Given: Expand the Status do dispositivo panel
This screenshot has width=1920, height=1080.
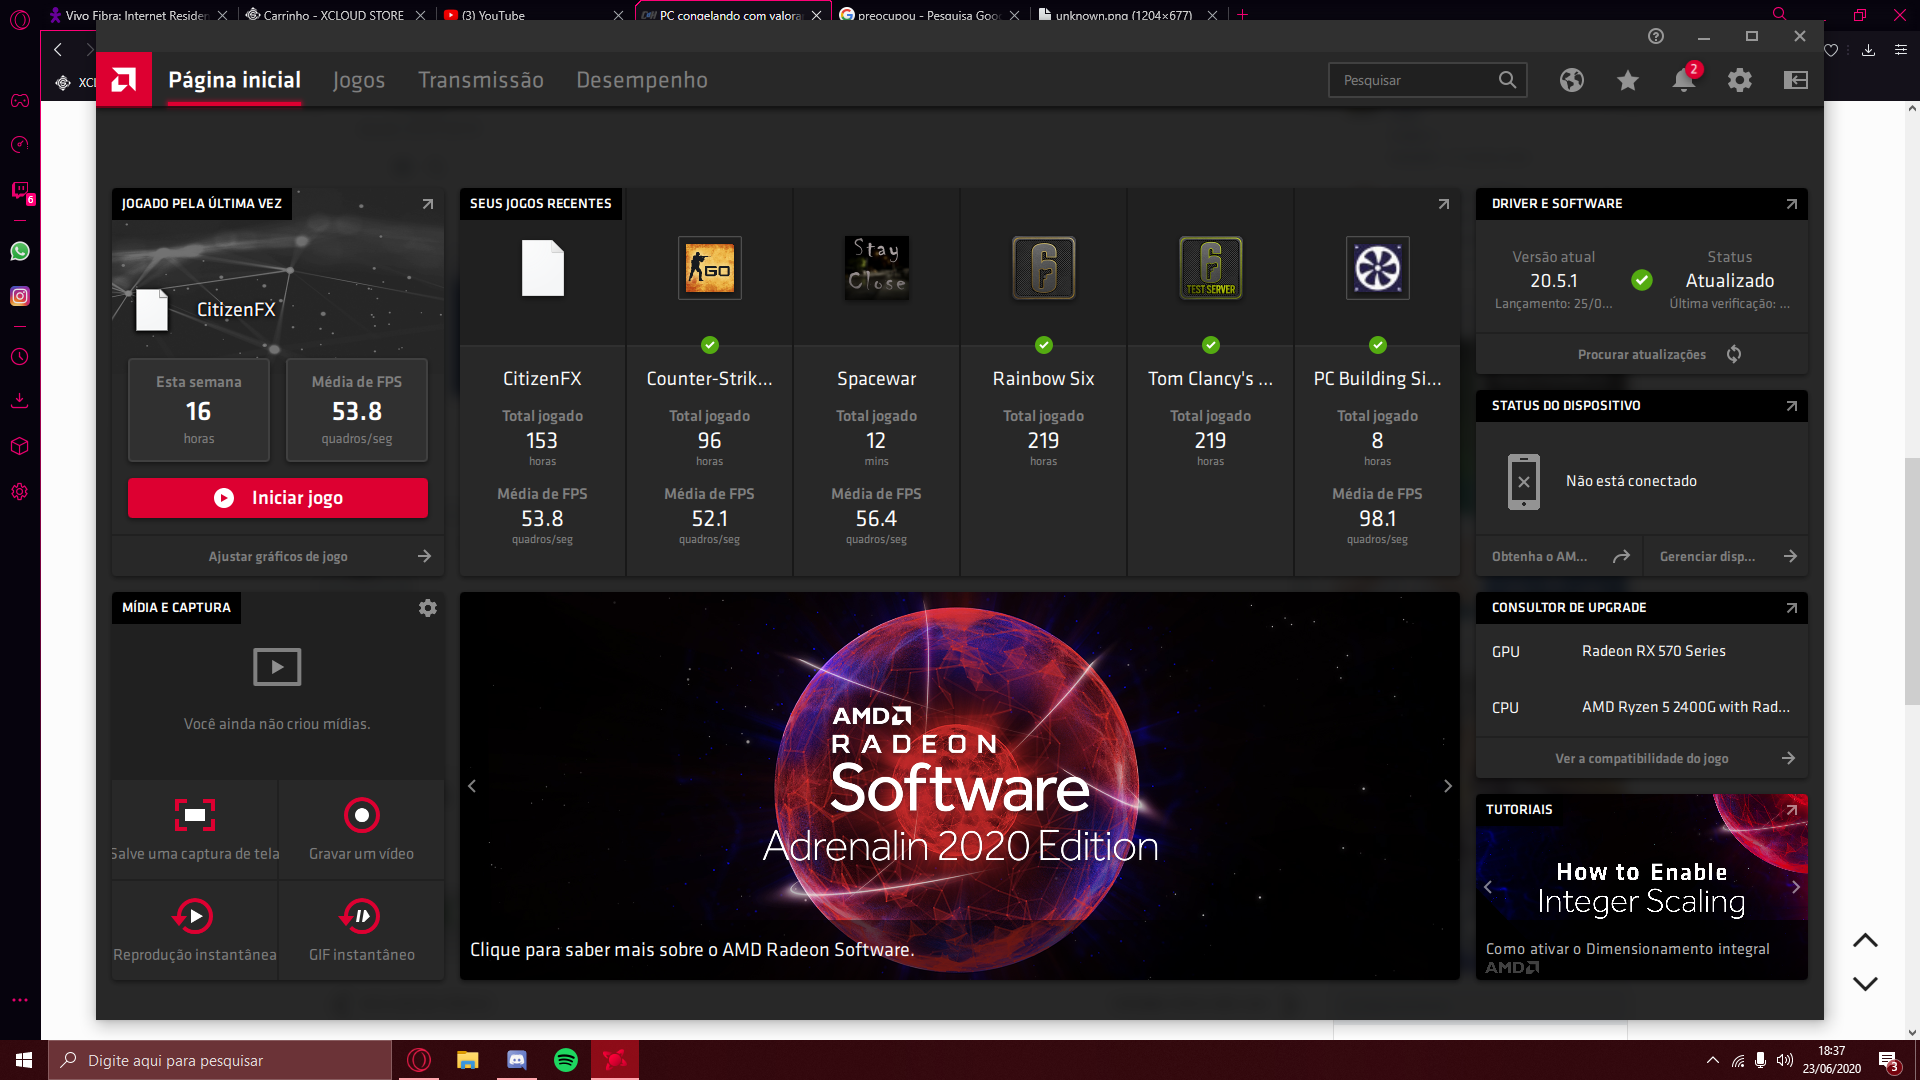Looking at the screenshot, I should tap(1792, 406).
